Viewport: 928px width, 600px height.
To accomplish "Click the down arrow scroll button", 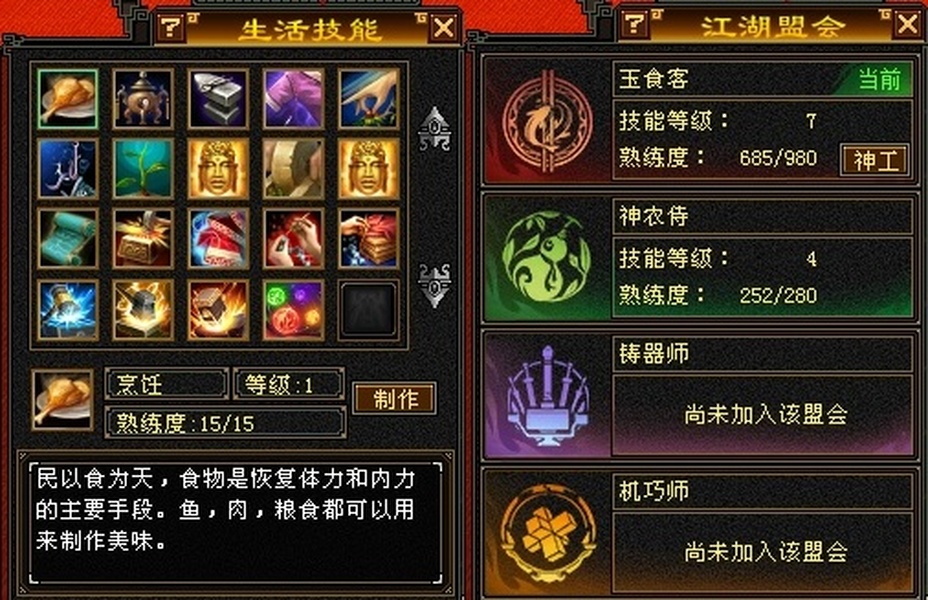I will [435, 285].
